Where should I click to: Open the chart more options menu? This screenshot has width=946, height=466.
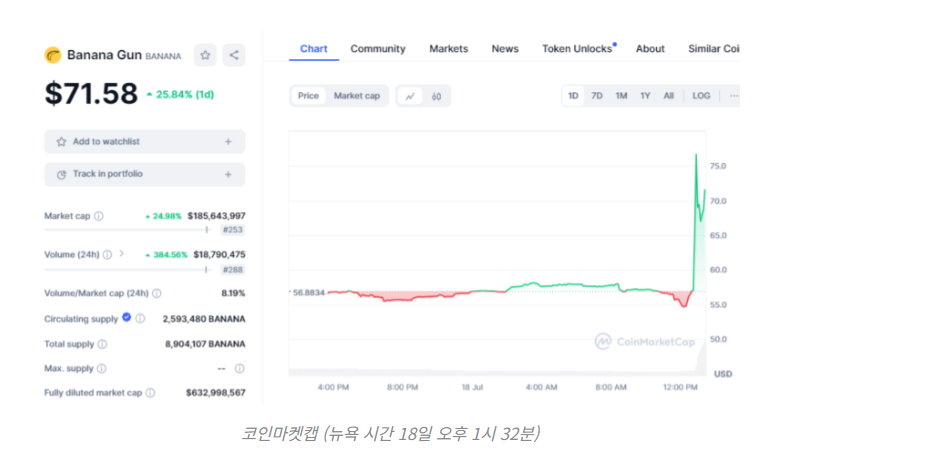733,96
